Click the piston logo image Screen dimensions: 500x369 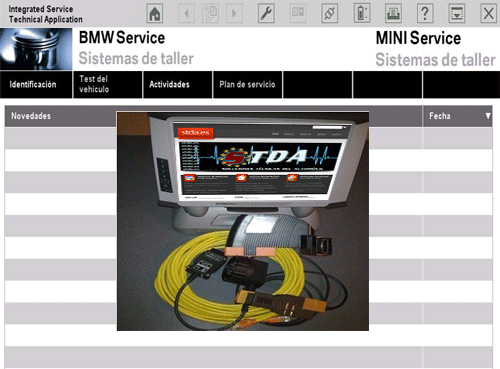(x=36, y=49)
